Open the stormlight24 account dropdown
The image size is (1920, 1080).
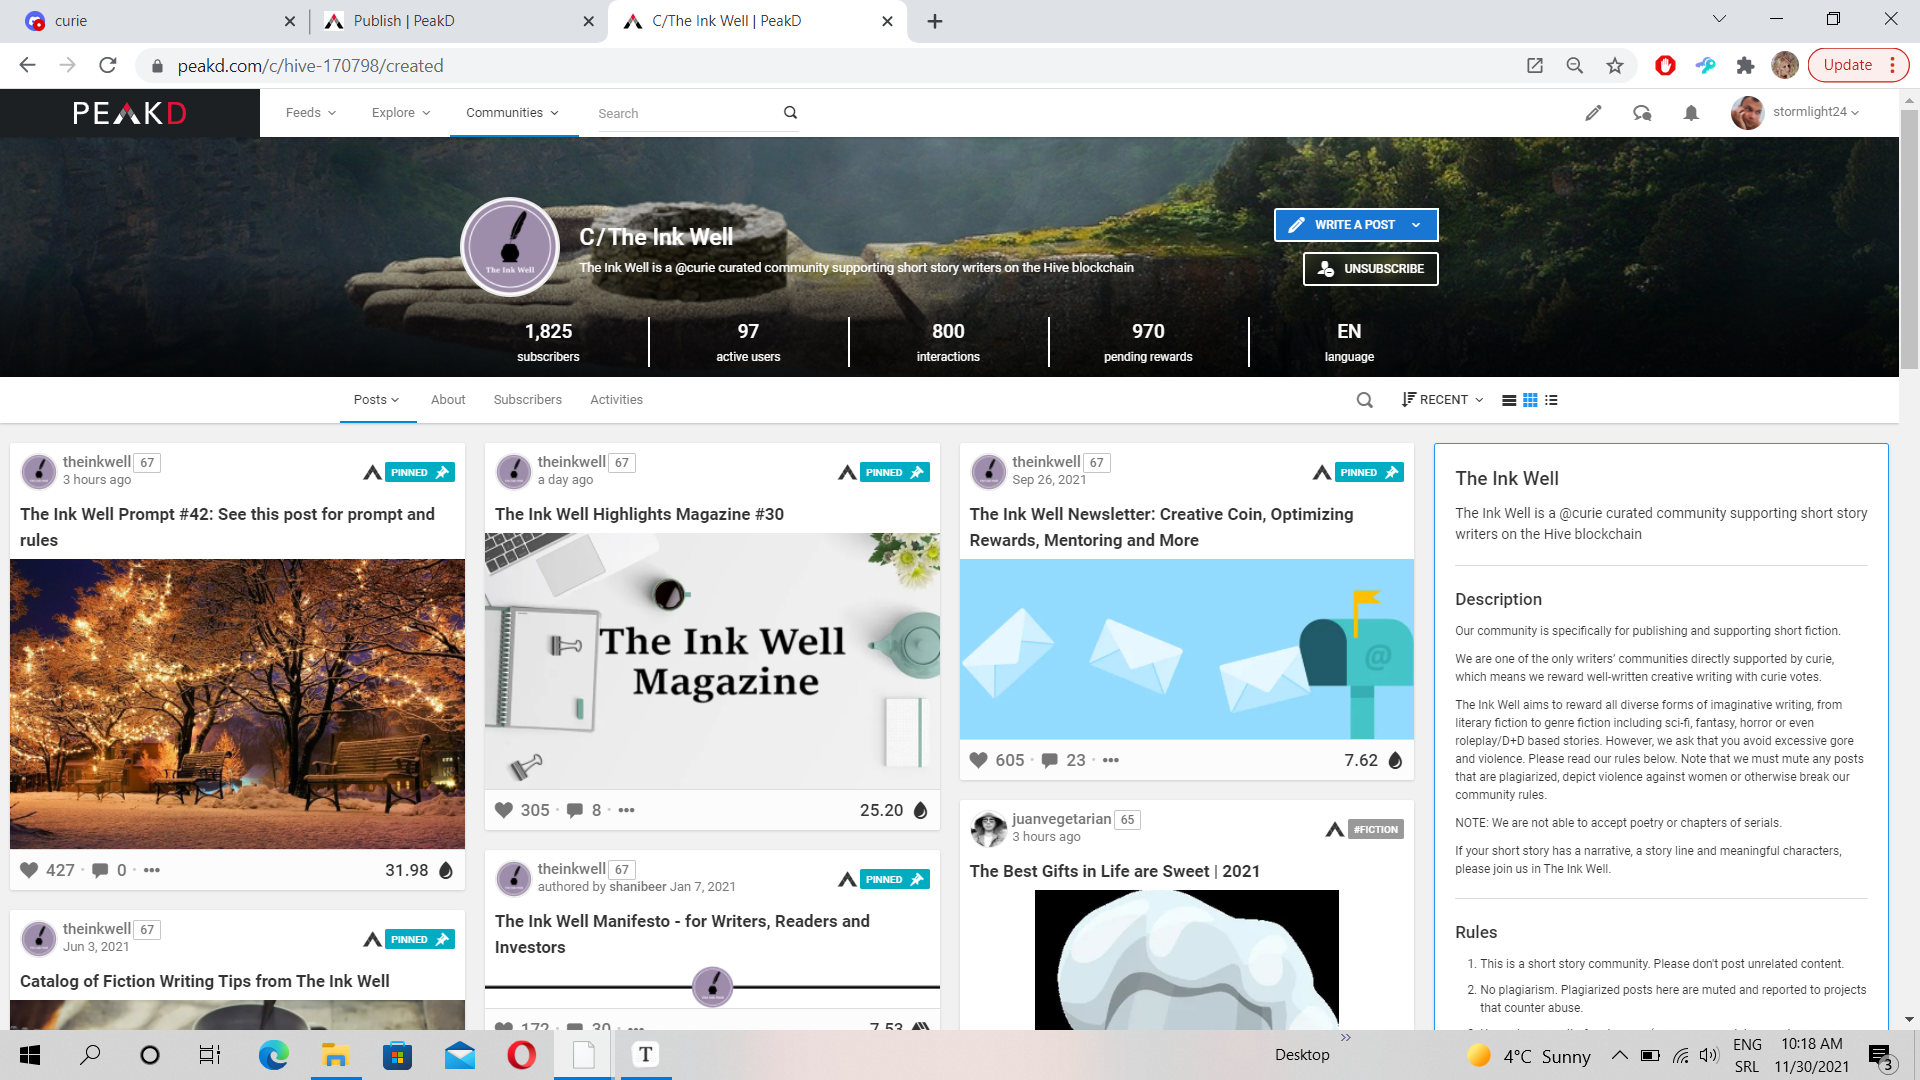(x=1816, y=112)
